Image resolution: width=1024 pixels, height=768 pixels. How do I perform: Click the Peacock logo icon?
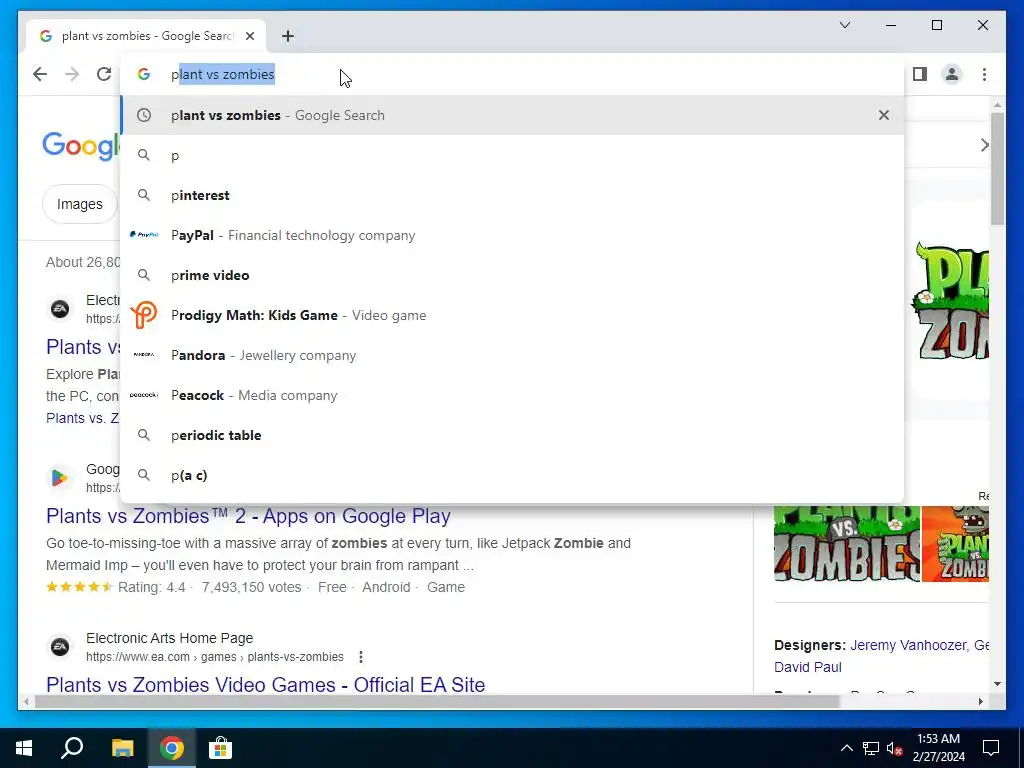point(144,394)
